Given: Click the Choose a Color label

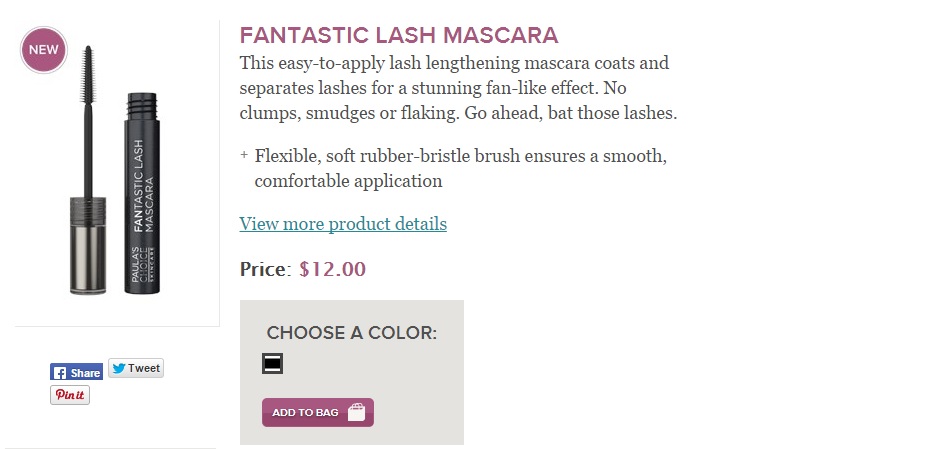Looking at the screenshot, I should (x=351, y=333).
